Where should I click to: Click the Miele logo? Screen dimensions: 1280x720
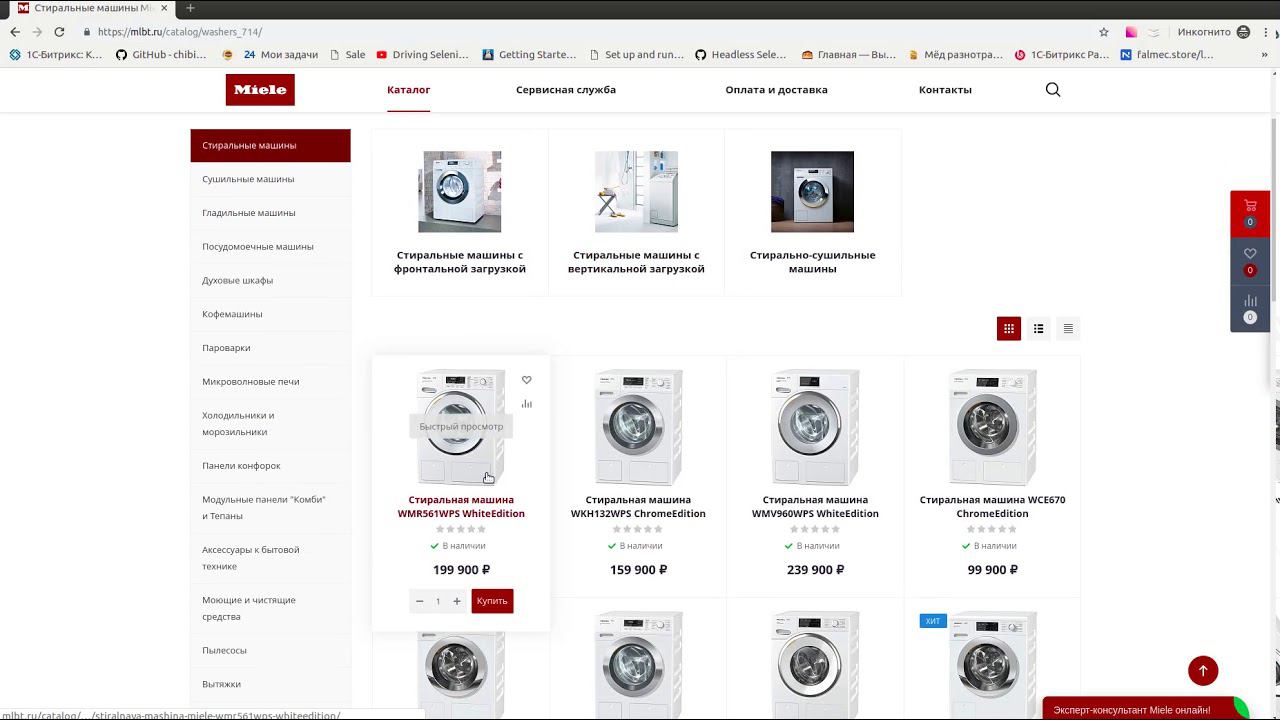[x=260, y=89]
